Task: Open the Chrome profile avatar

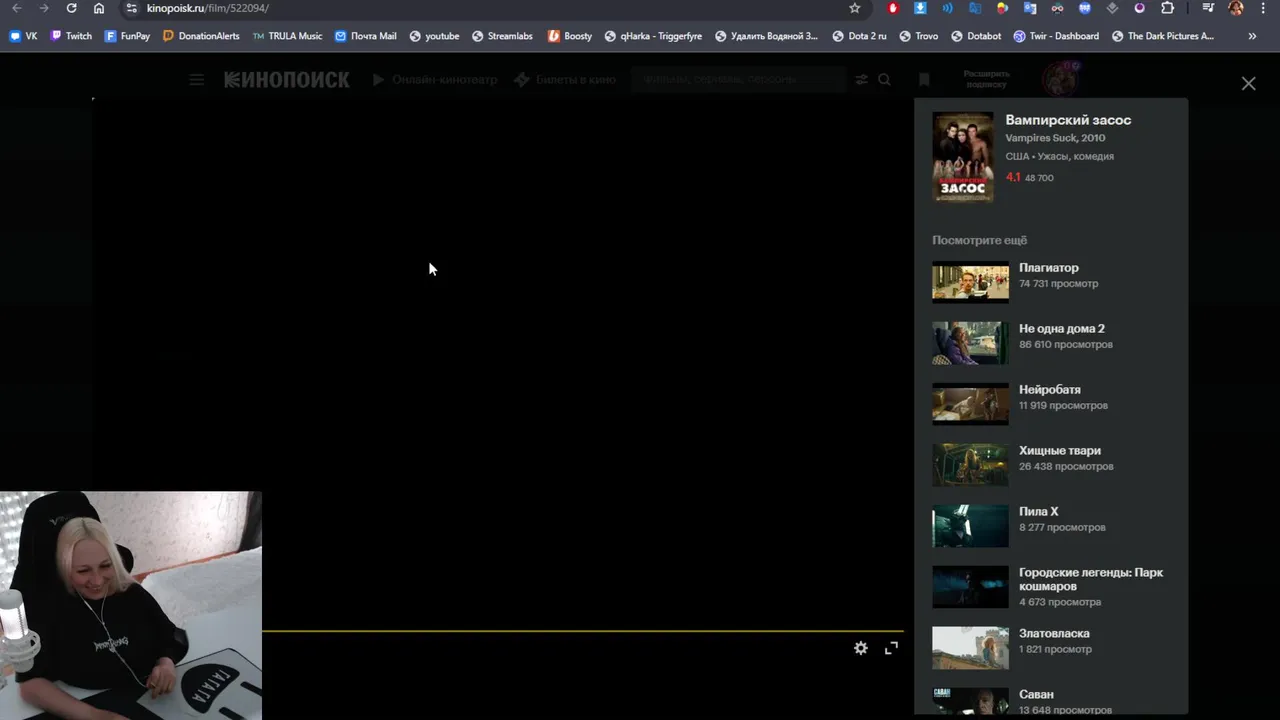Action: click(1236, 8)
